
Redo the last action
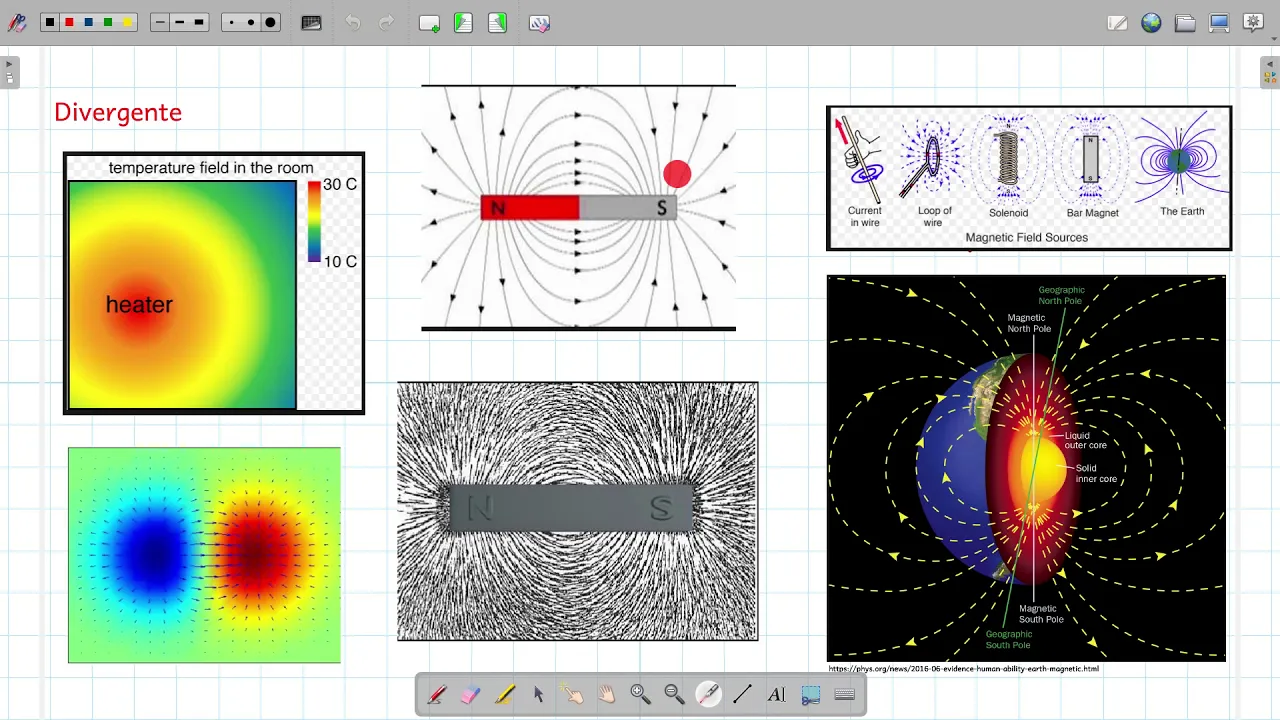[387, 23]
